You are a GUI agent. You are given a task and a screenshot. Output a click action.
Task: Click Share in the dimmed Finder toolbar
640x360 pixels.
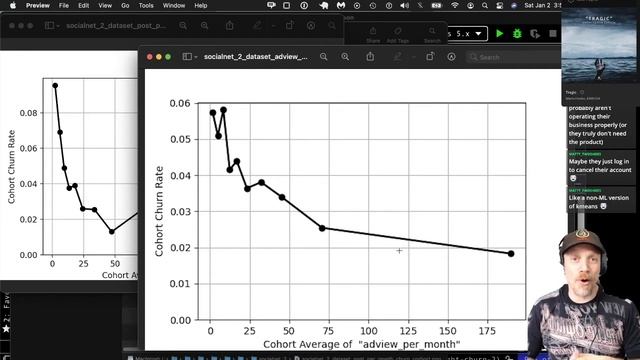(x=373, y=35)
